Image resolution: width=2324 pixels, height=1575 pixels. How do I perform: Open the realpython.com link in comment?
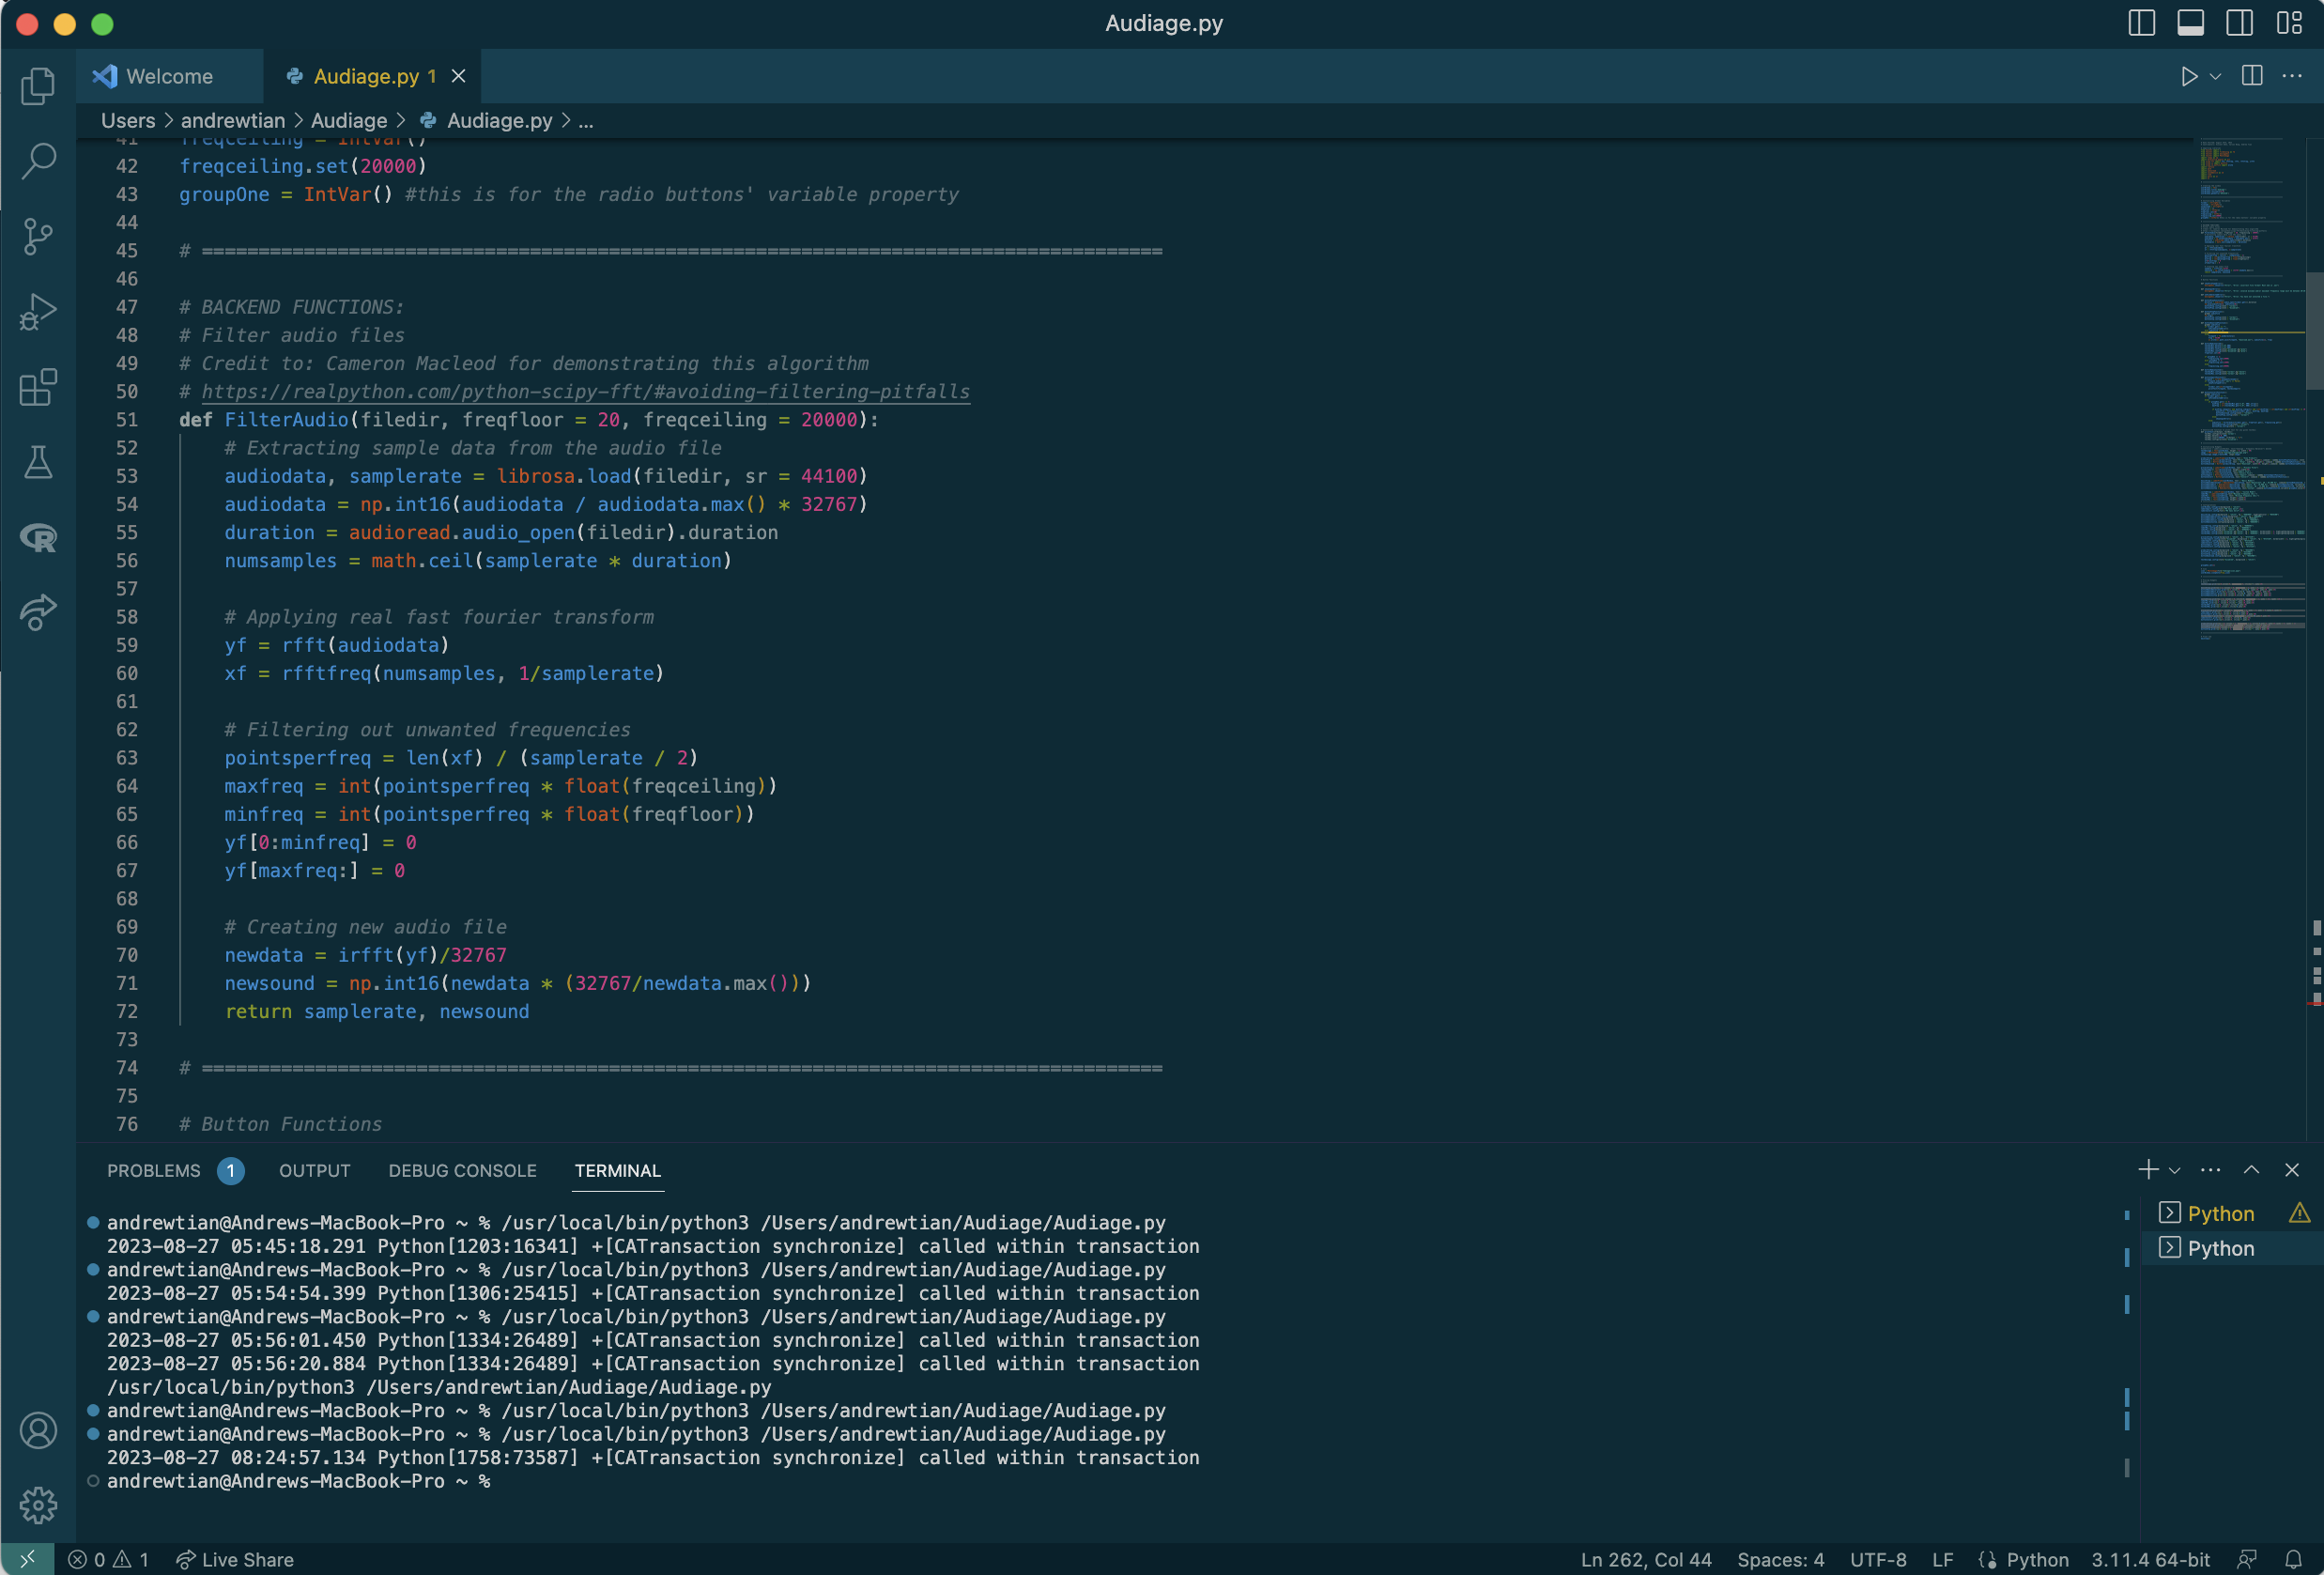point(585,391)
